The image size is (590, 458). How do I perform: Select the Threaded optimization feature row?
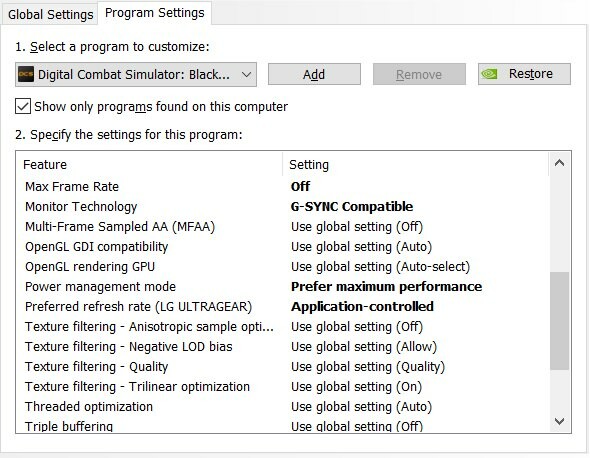point(282,406)
